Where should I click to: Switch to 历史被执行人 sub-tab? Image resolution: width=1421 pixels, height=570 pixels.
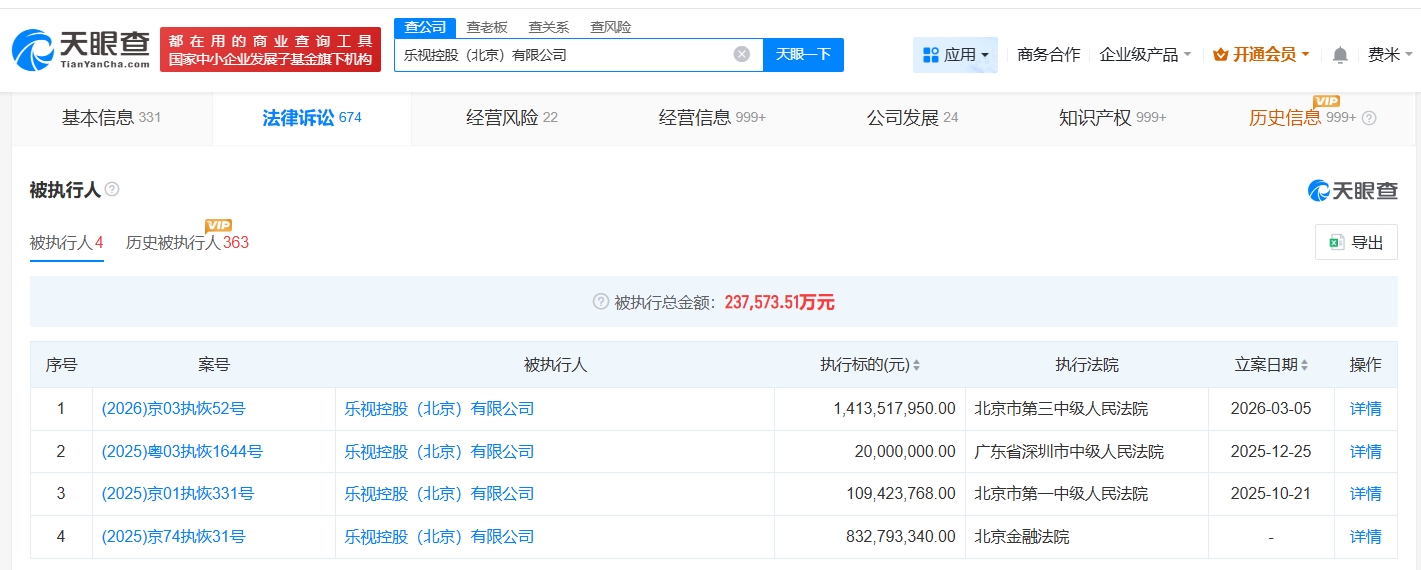point(187,243)
